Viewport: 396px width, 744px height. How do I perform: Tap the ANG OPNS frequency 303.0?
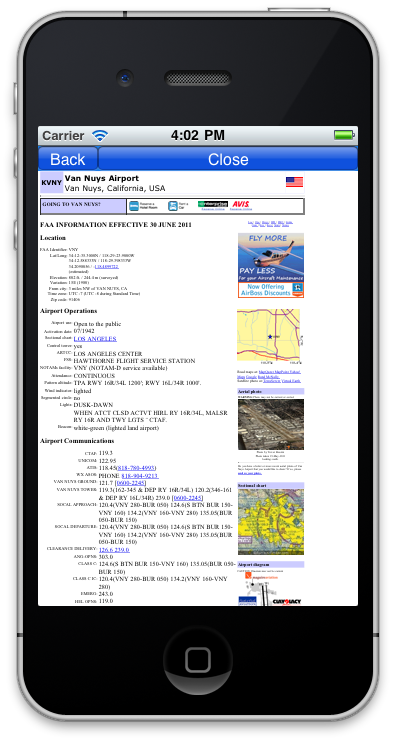point(106,557)
